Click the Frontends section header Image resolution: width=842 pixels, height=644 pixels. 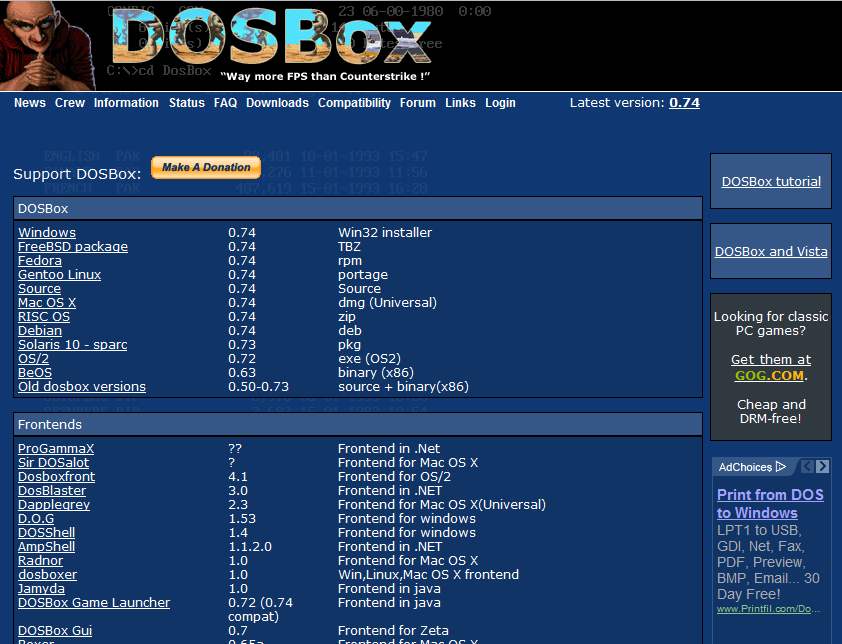click(x=358, y=424)
